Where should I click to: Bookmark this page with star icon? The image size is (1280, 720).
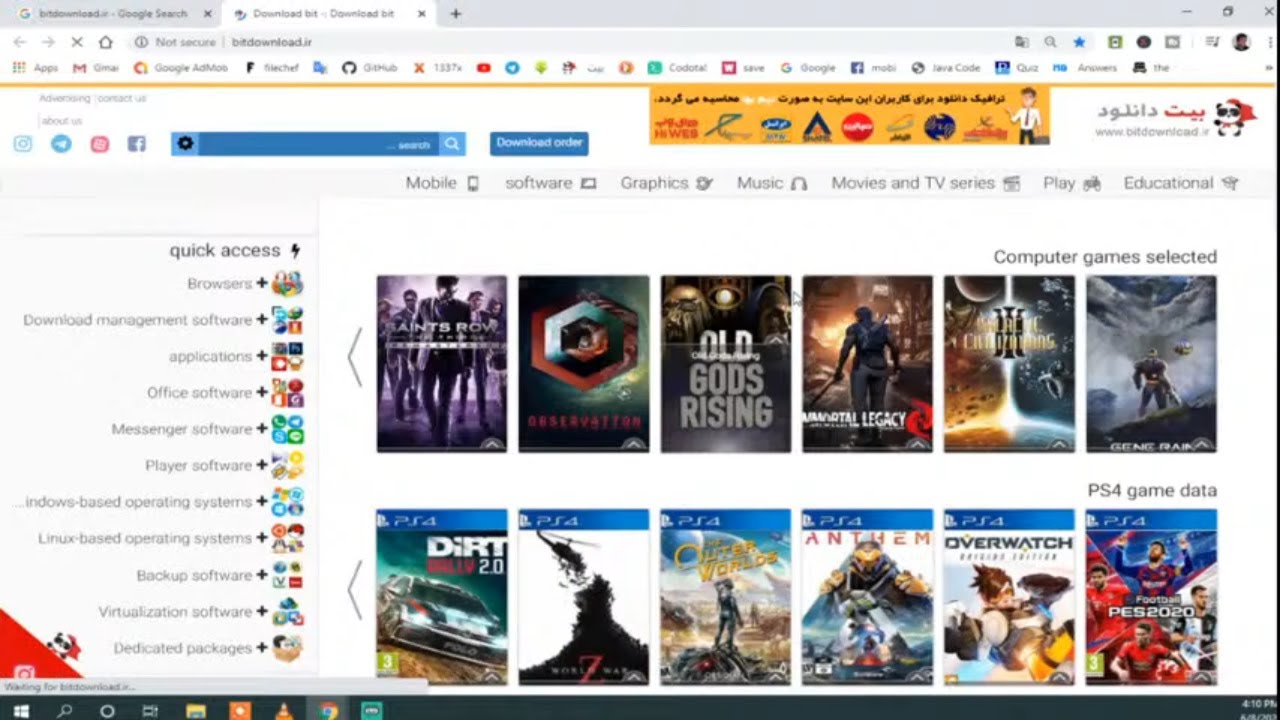(x=1079, y=42)
